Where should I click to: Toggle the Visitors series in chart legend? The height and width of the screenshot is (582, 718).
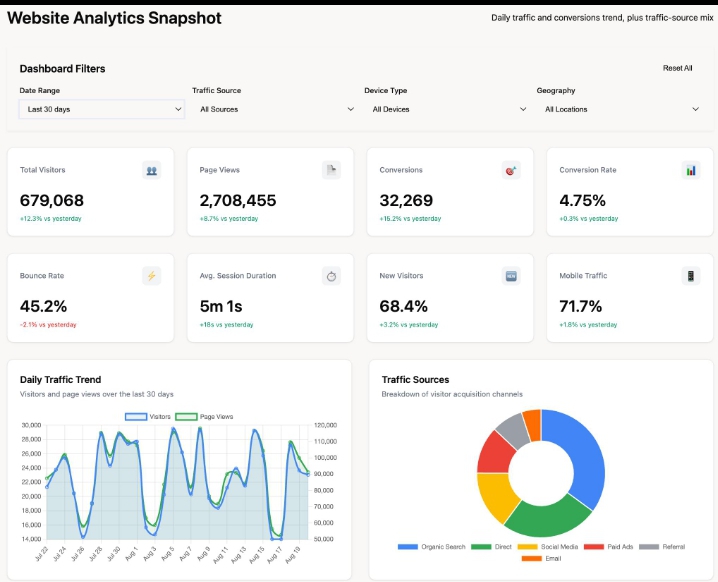pos(148,417)
